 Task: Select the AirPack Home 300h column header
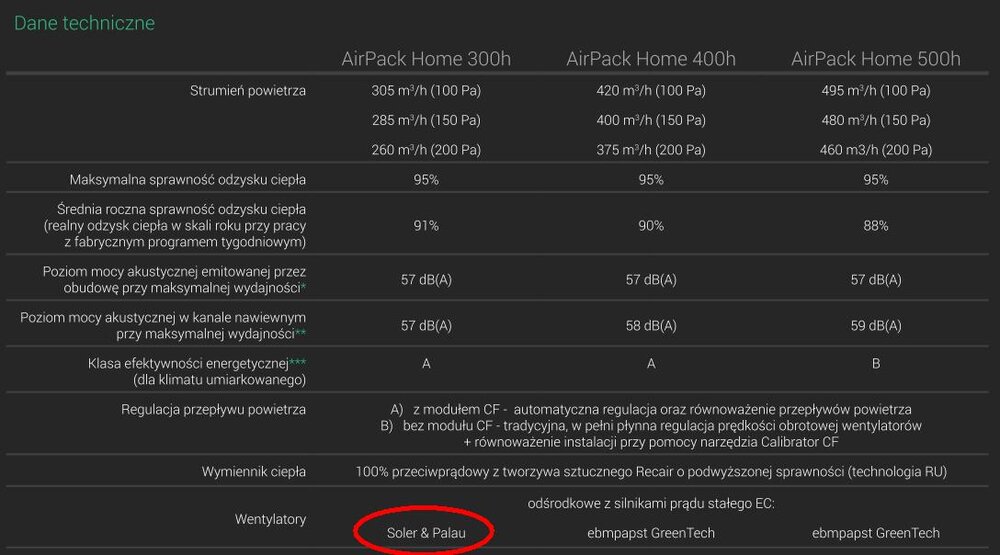tap(426, 59)
